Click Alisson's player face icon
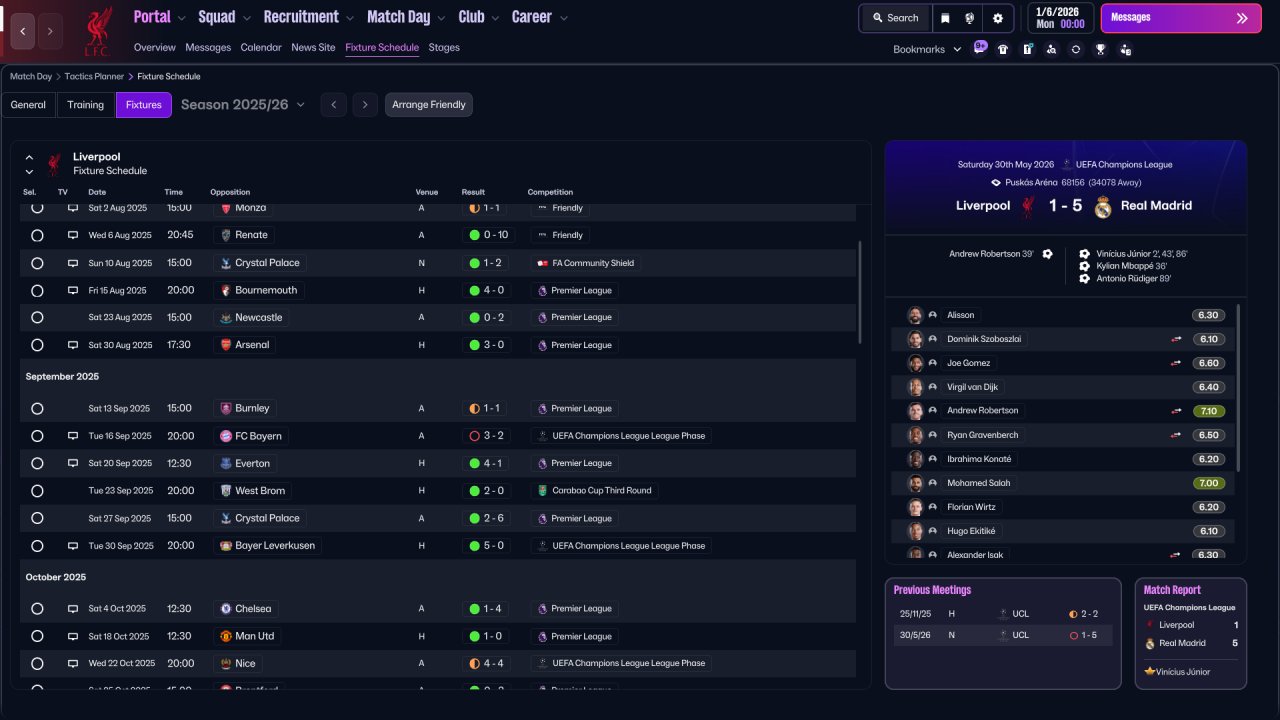Viewport: 1280px width, 720px height. click(915, 315)
